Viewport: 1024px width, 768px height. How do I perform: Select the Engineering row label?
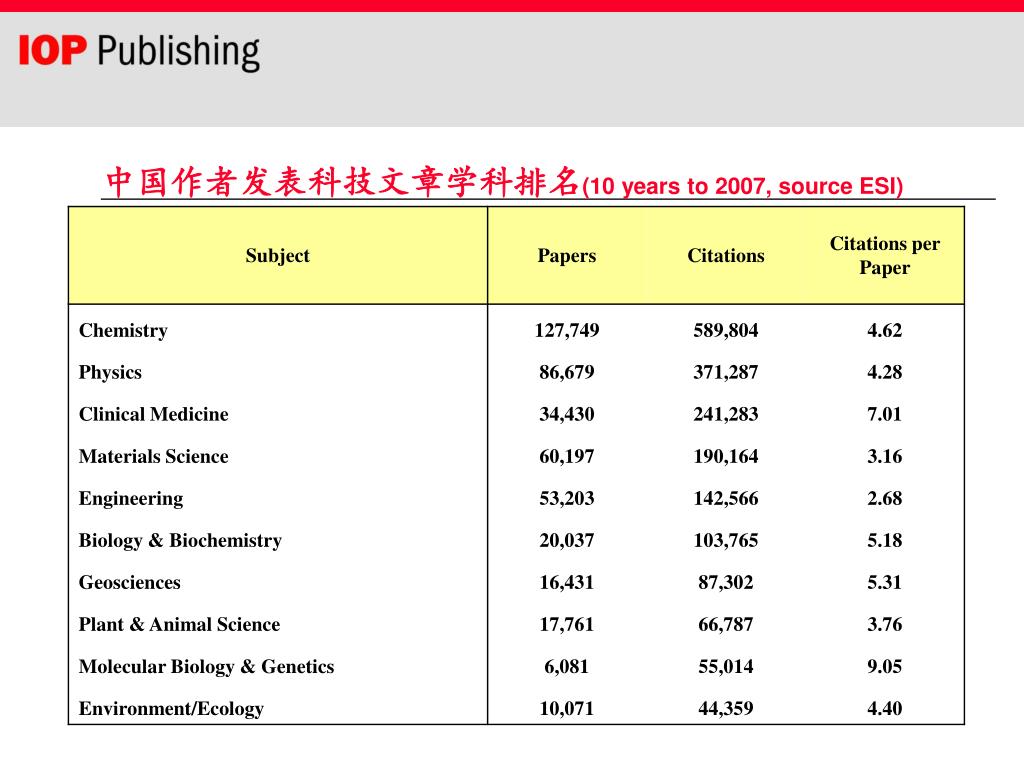(131, 499)
